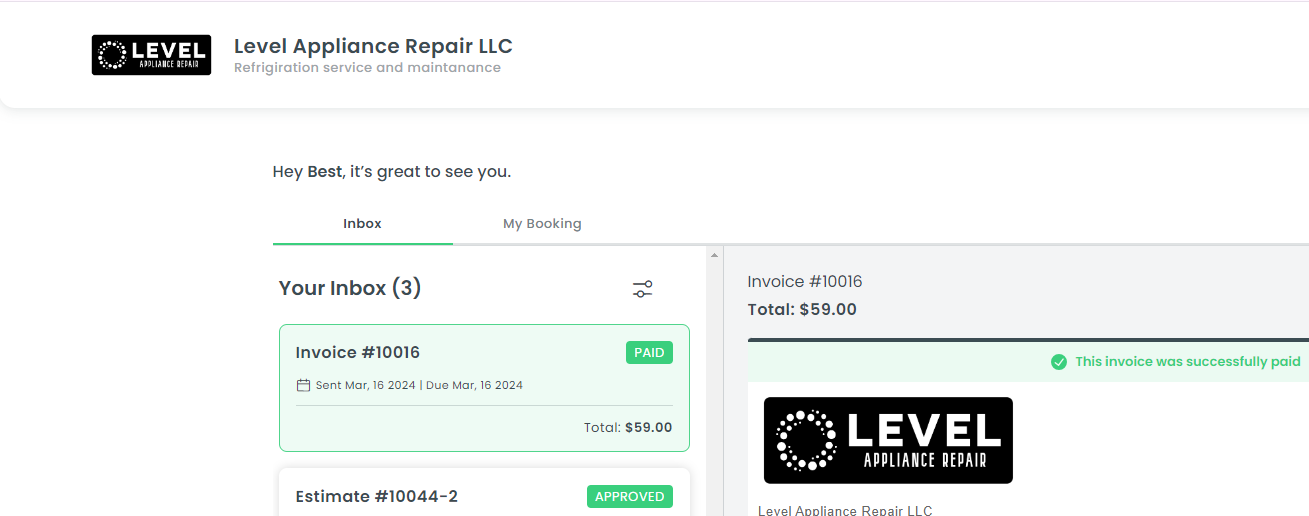The image size is (1309, 516).
Task: Click the calendar icon on Invoice #10016
Action: pos(303,385)
